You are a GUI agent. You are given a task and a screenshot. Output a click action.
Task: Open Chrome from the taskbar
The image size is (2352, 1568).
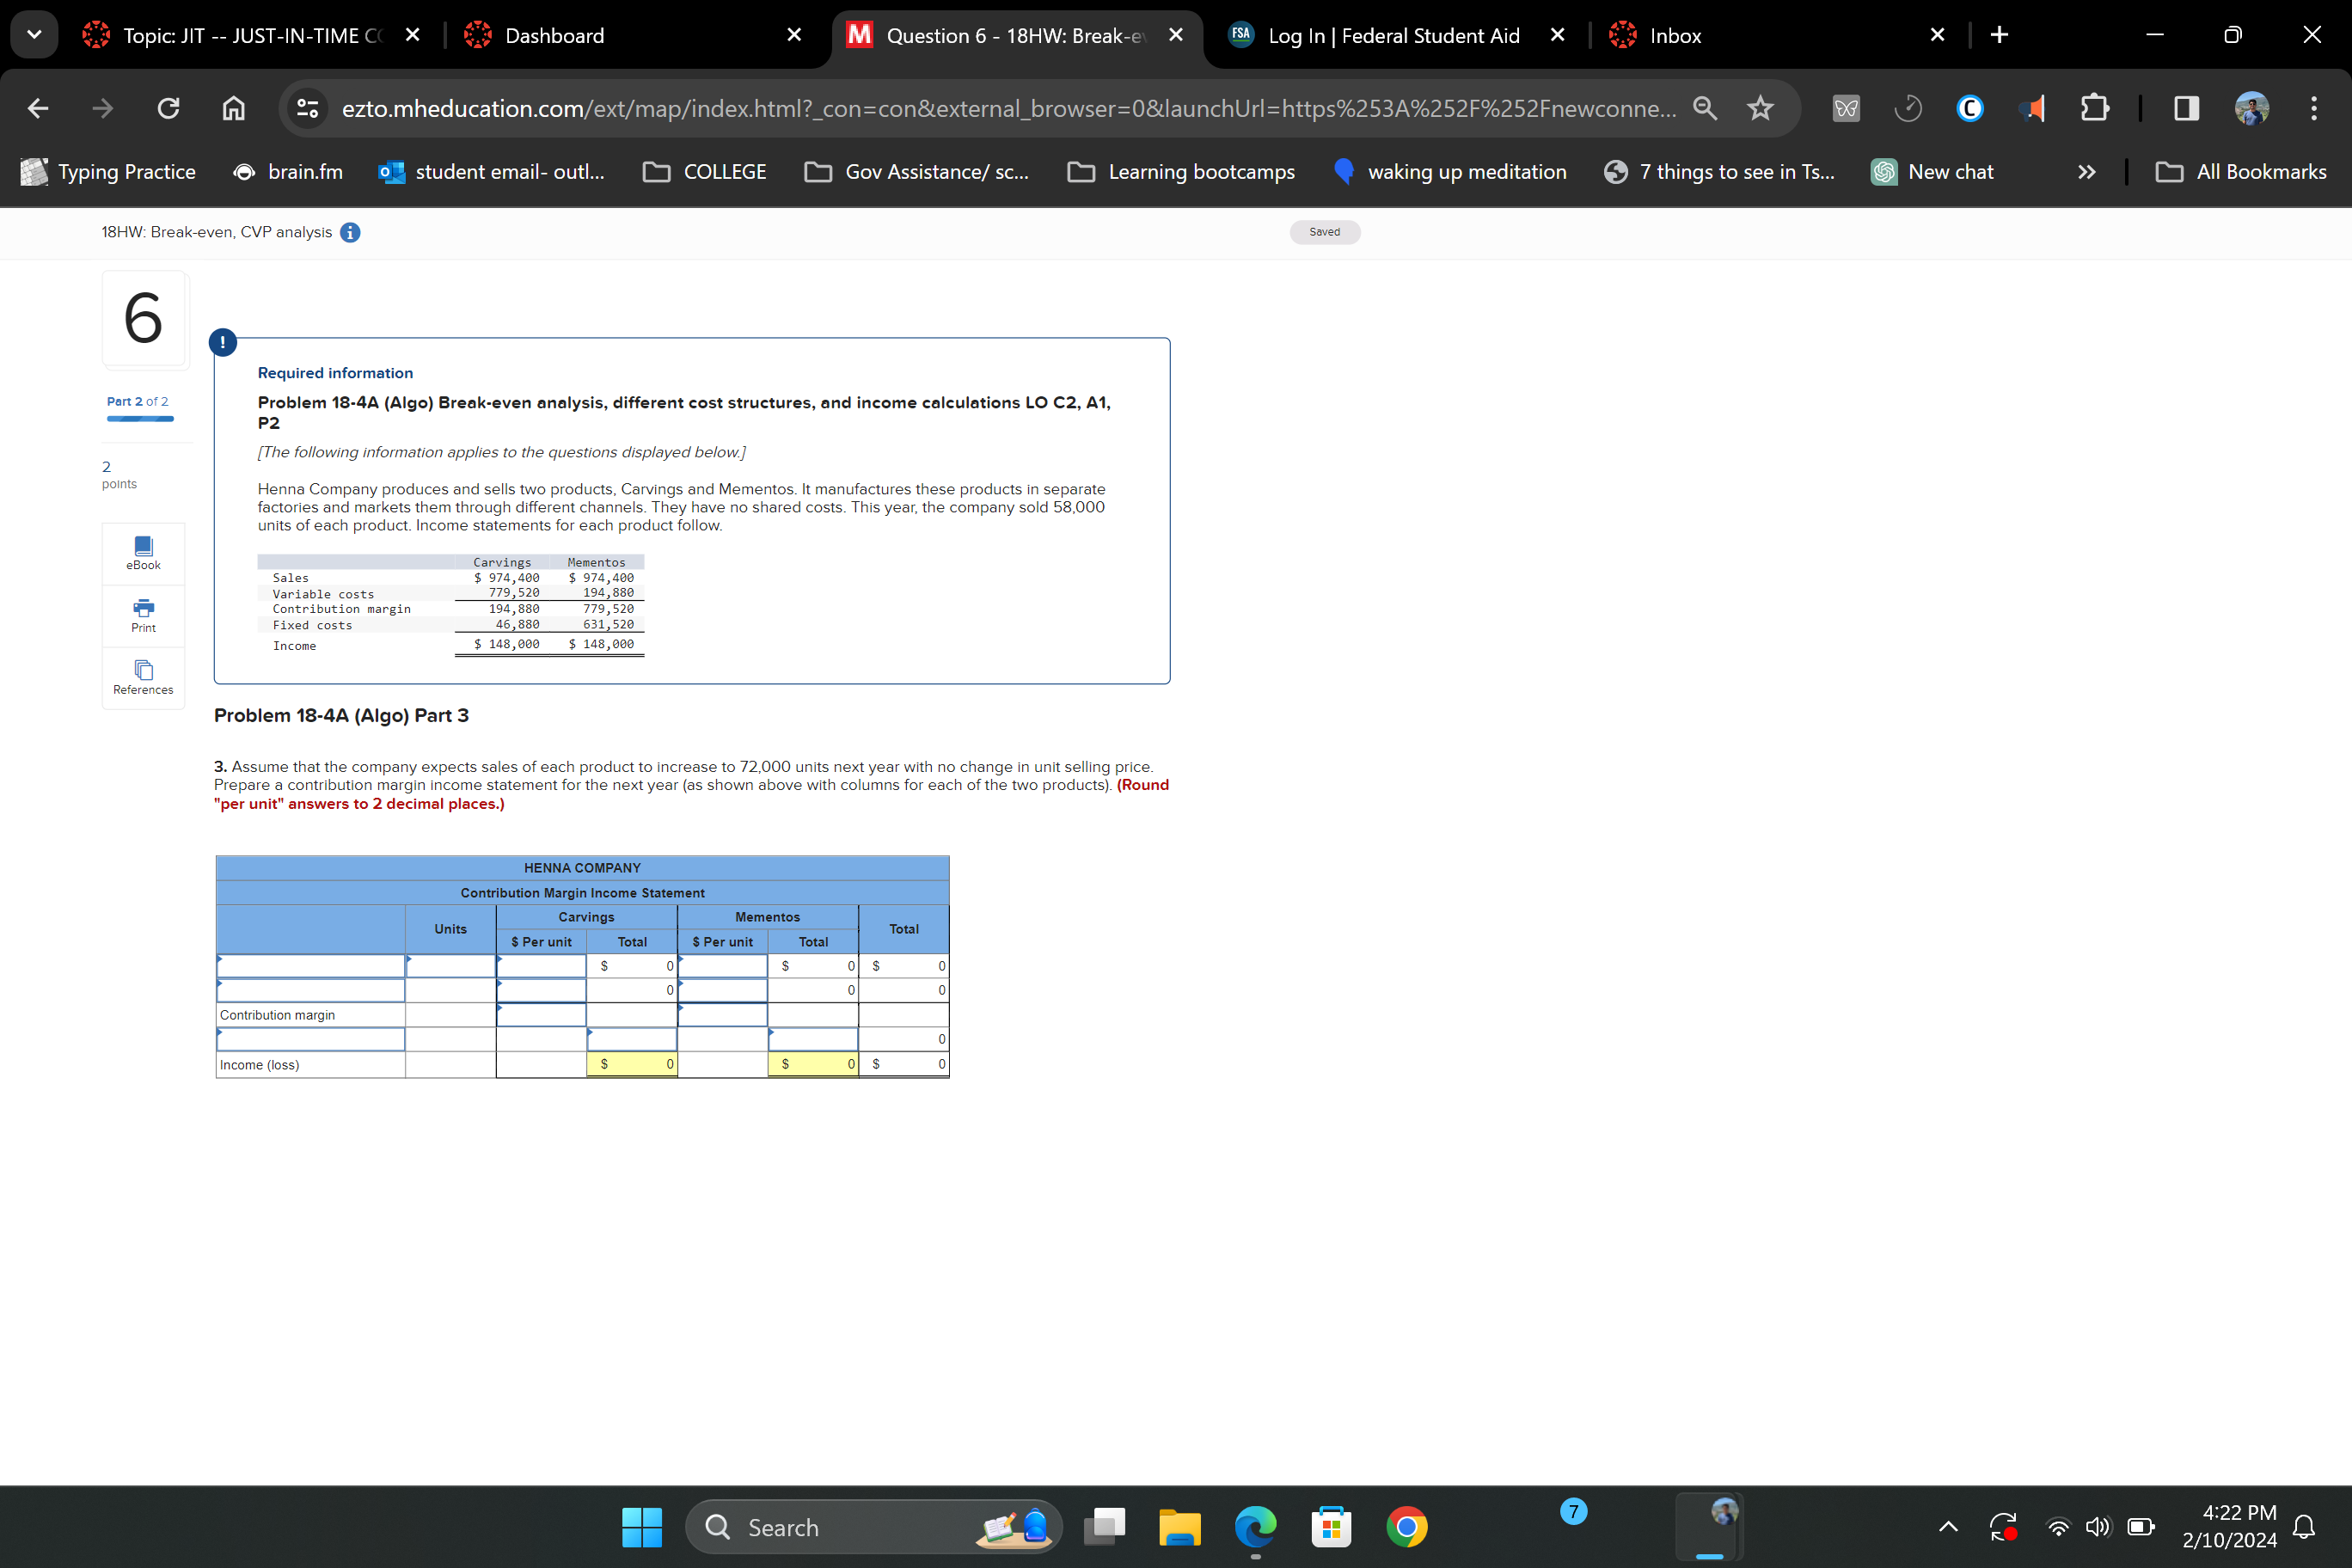coord(1406,1527)
